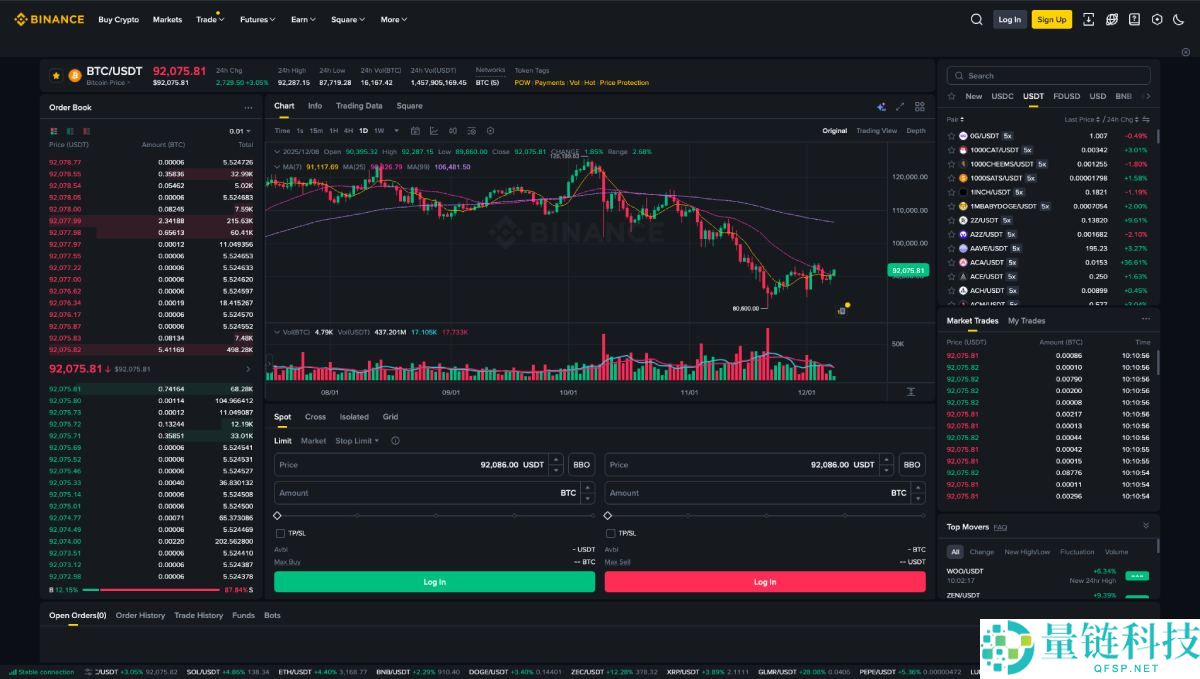1200x679 pixels.
Task: Expand the chart to fullscreen
Action: [899, 106]
